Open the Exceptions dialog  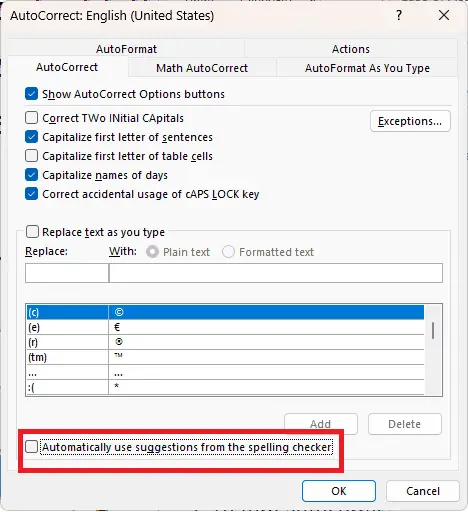[410, 121]
